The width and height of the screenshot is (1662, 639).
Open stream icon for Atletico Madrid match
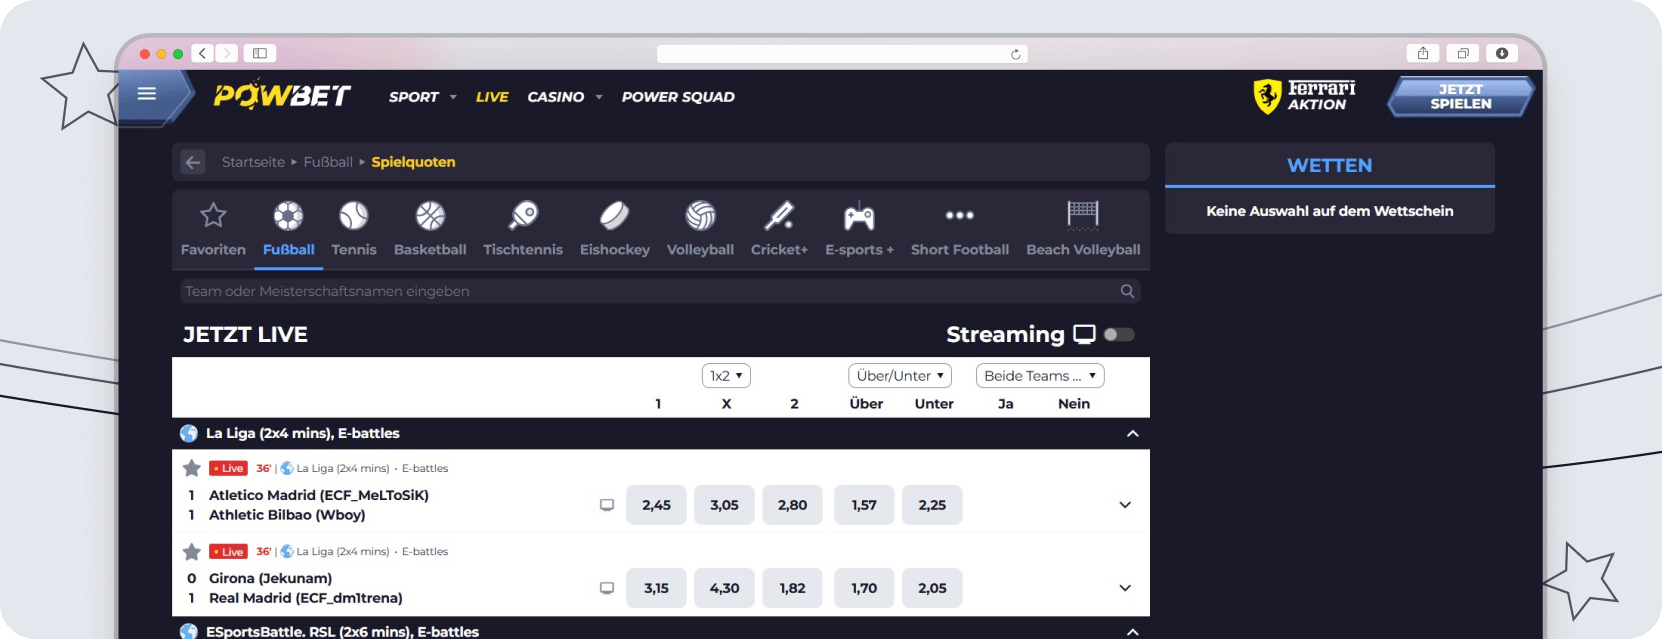[x=607, y=505]
